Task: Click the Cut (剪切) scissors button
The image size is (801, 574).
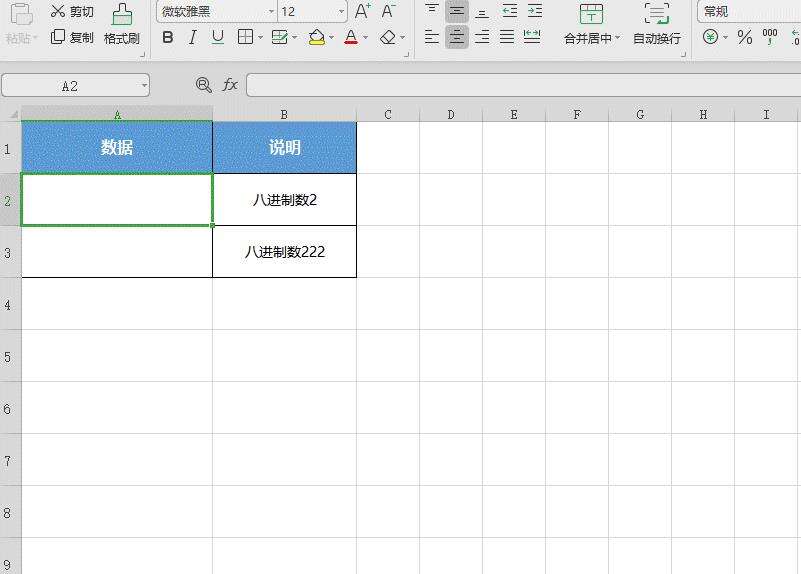Action: [x=72, y=11]
